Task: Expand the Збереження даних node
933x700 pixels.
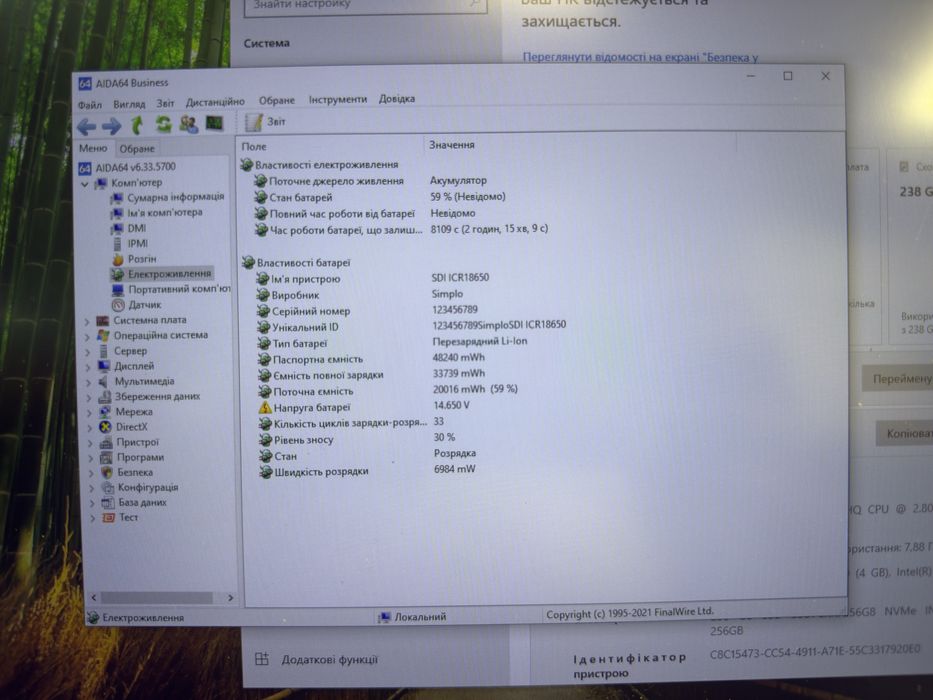Action: click(90, 398)
